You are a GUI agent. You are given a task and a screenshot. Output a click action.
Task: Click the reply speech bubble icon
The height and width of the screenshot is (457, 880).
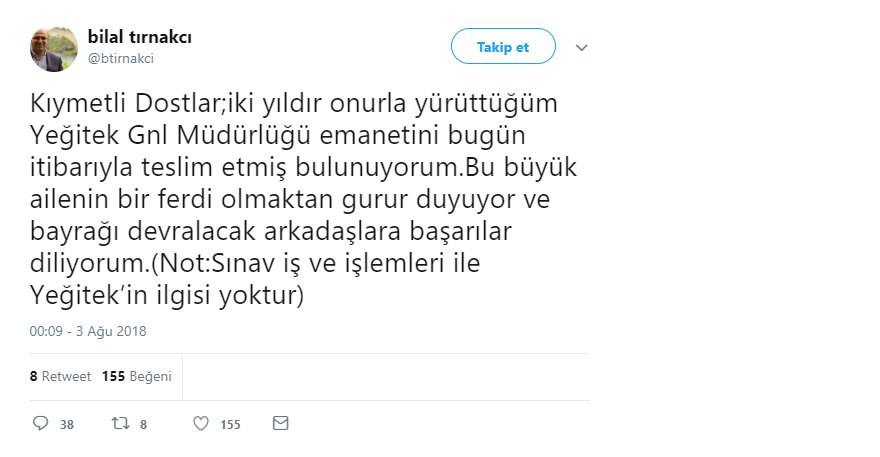(41, 424)
